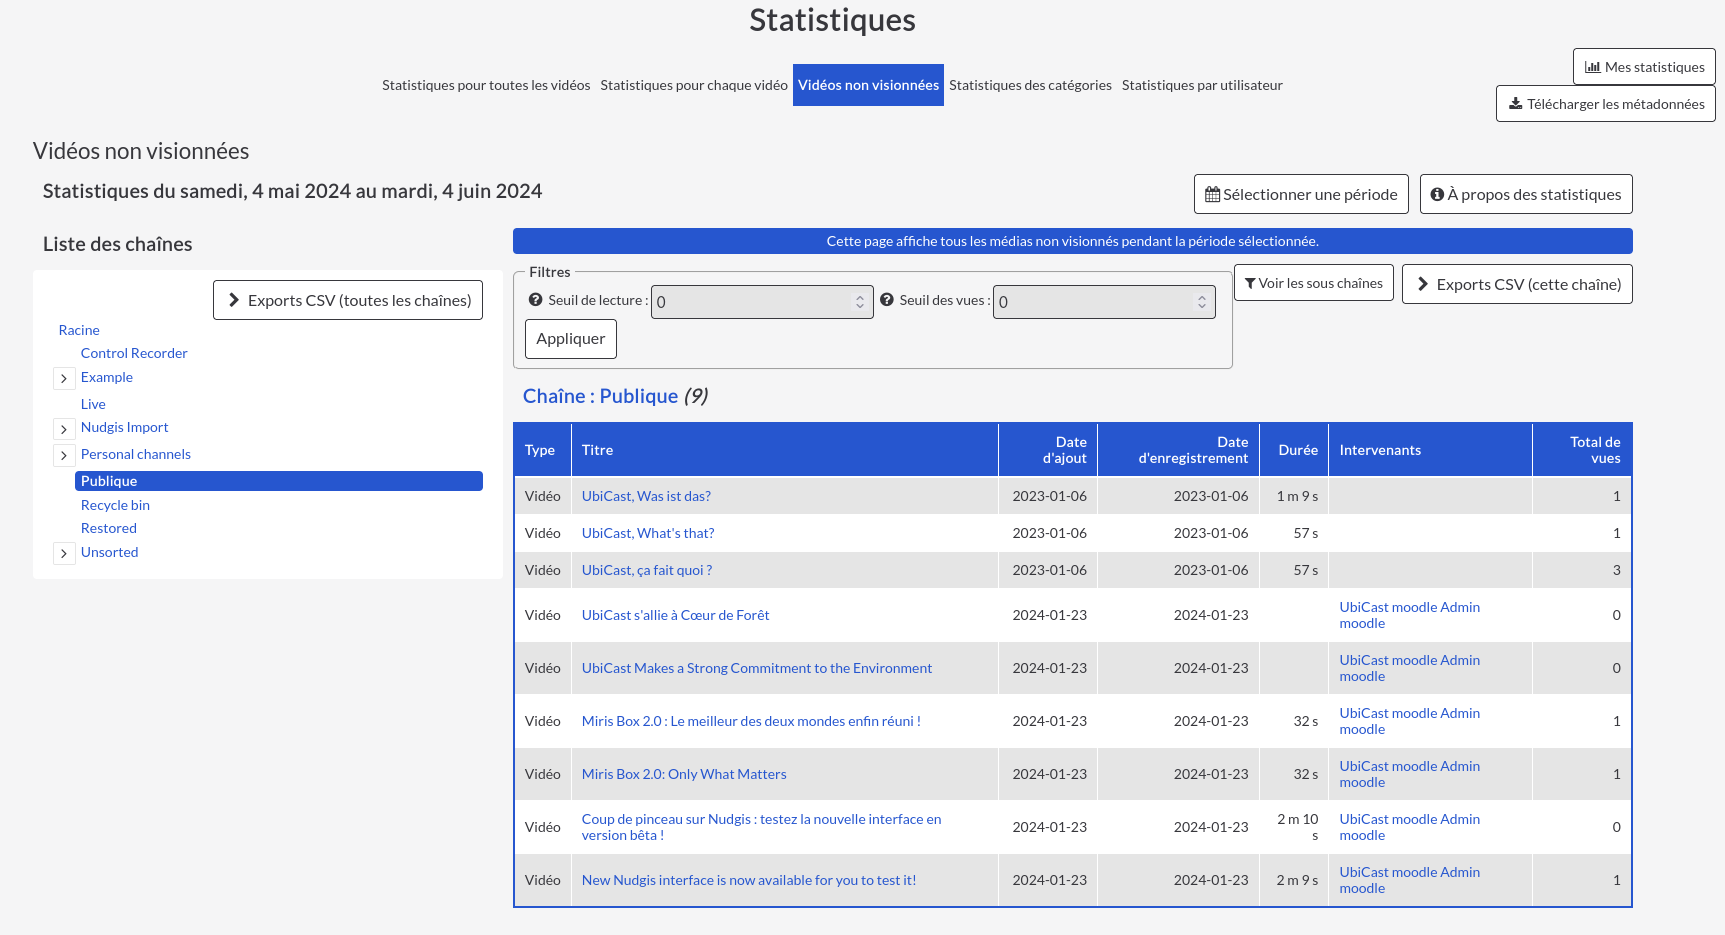Viewport: 1725px width, 935px height.
Task: Open UbiCast Makes a Strong Commitment video
Action: coord(757,668)
